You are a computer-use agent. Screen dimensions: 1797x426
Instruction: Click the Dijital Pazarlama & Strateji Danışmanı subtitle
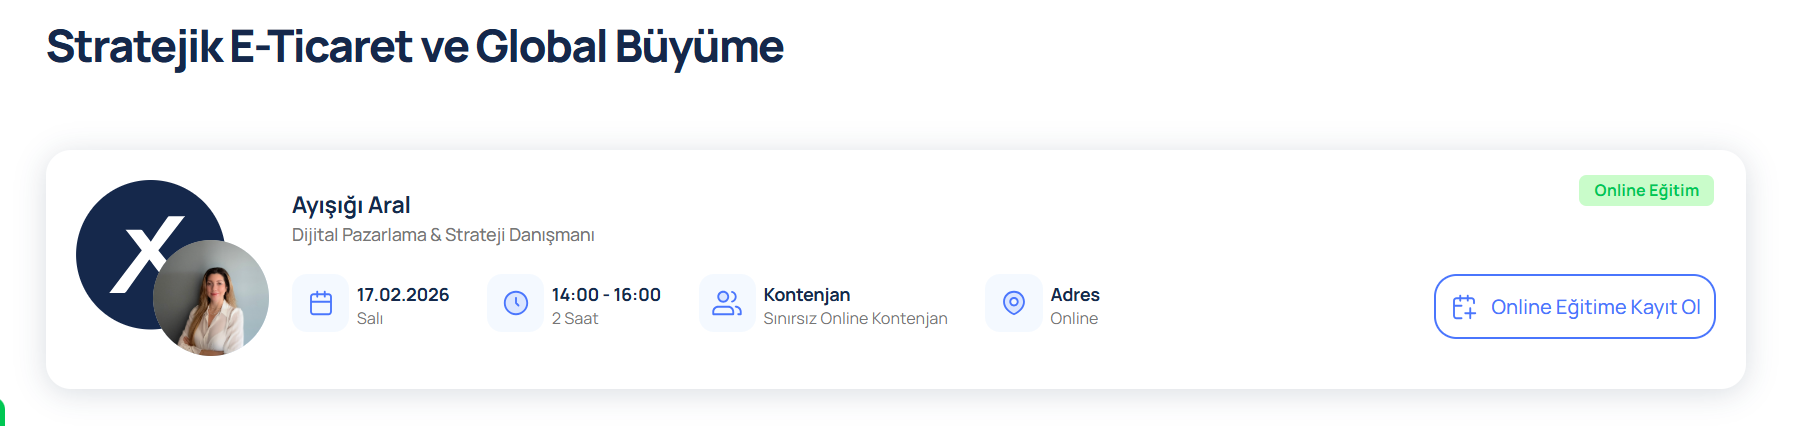pos(443,235)
